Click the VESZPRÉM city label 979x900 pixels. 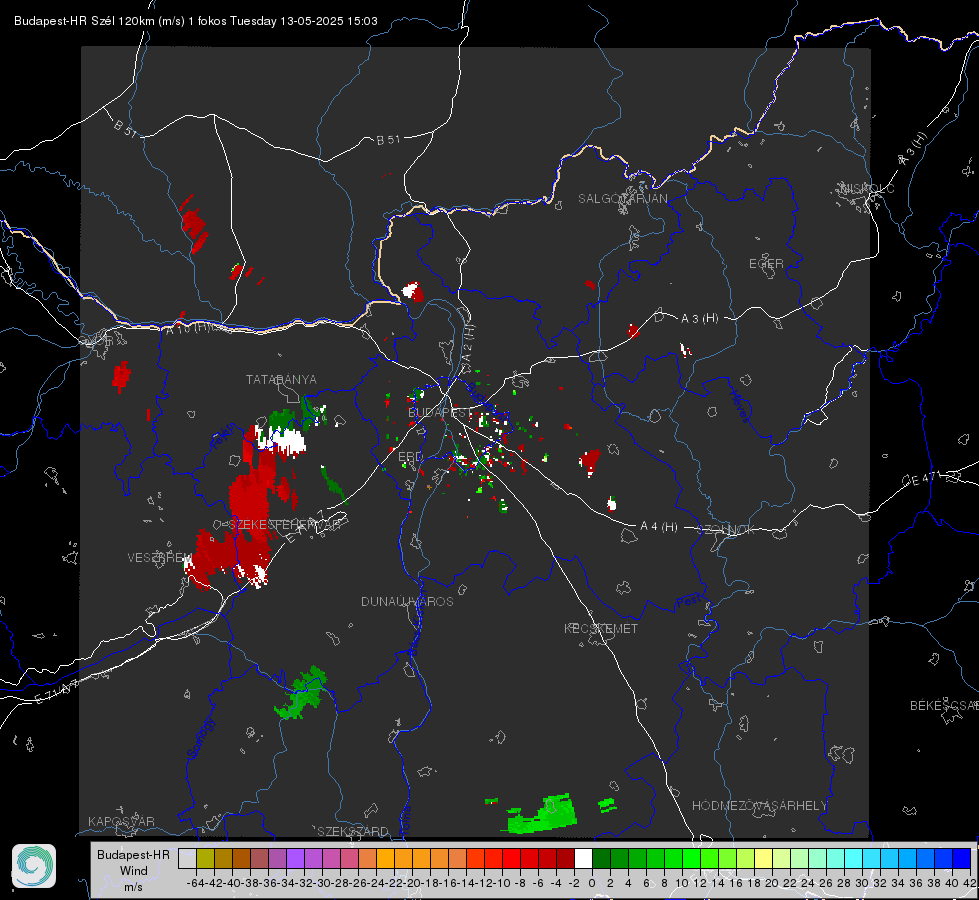click(160, 557)
